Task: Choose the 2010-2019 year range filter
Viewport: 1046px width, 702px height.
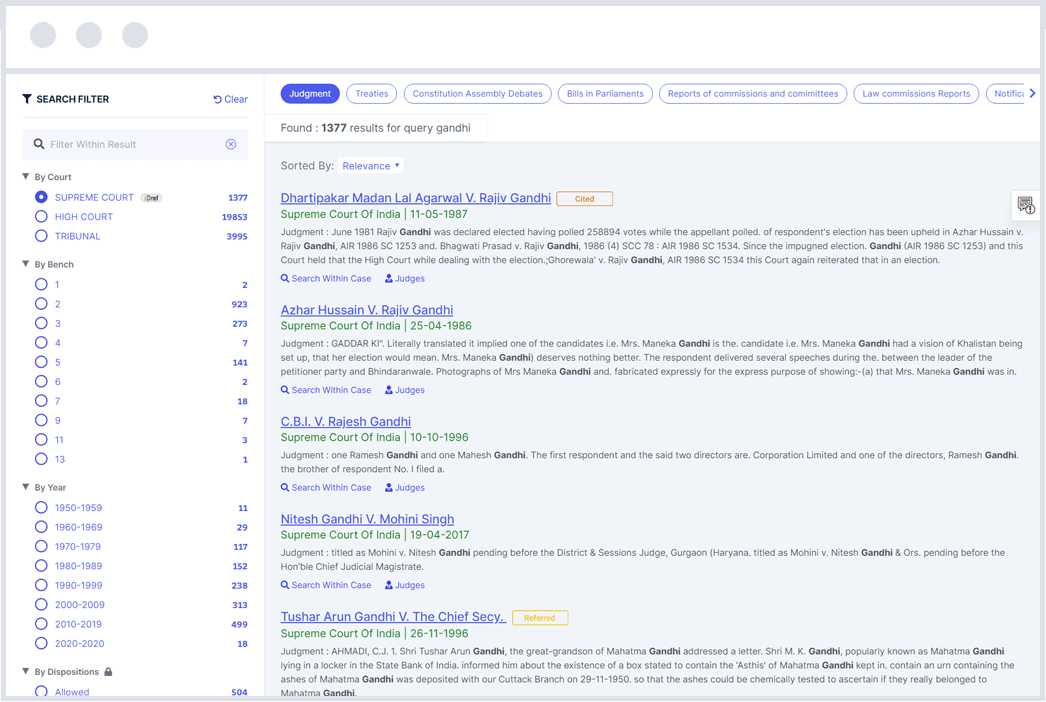Action: 41,624
